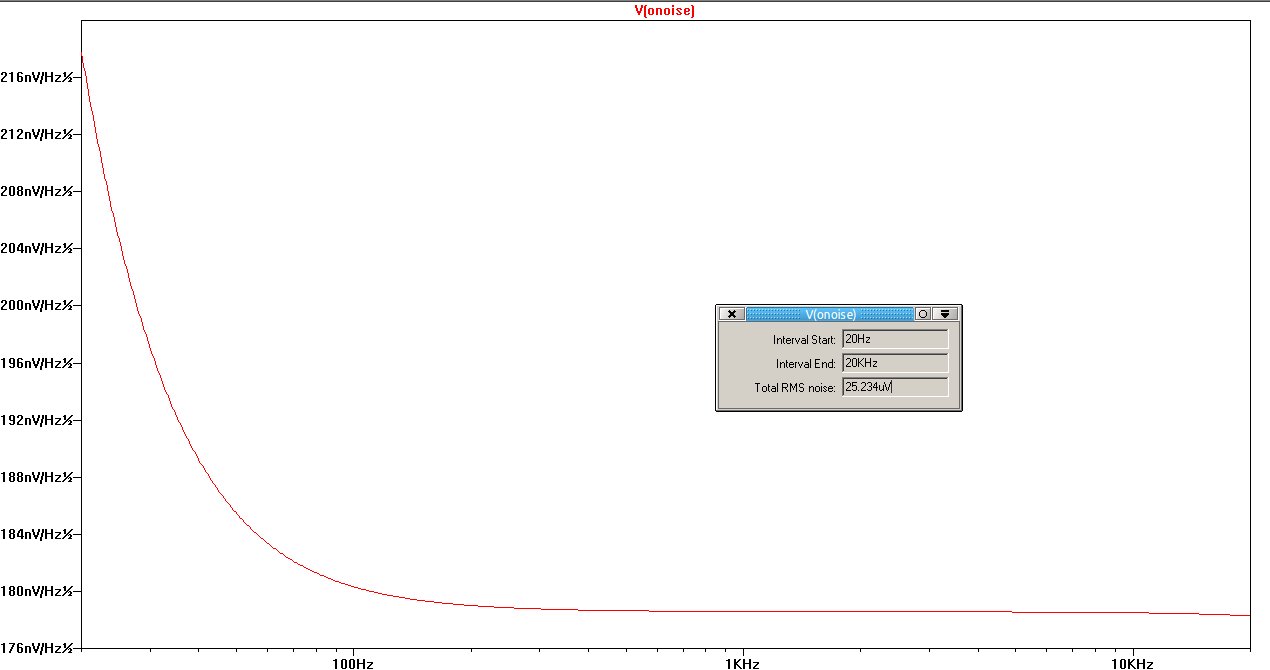Click the 'Interval End:' label
The image size is (1270, 670).
coord(805,364)
